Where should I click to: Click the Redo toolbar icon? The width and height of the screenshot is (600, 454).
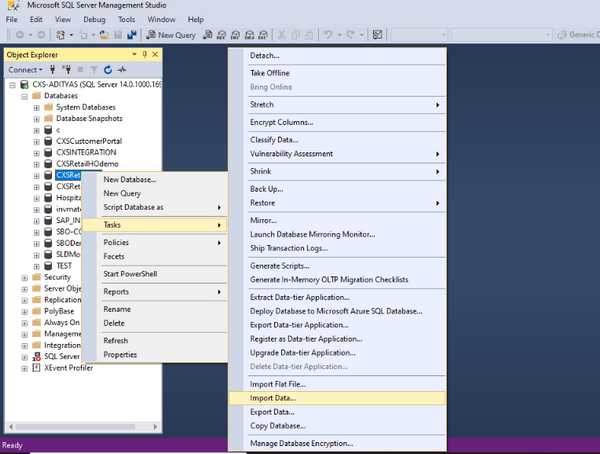[350, 35]
